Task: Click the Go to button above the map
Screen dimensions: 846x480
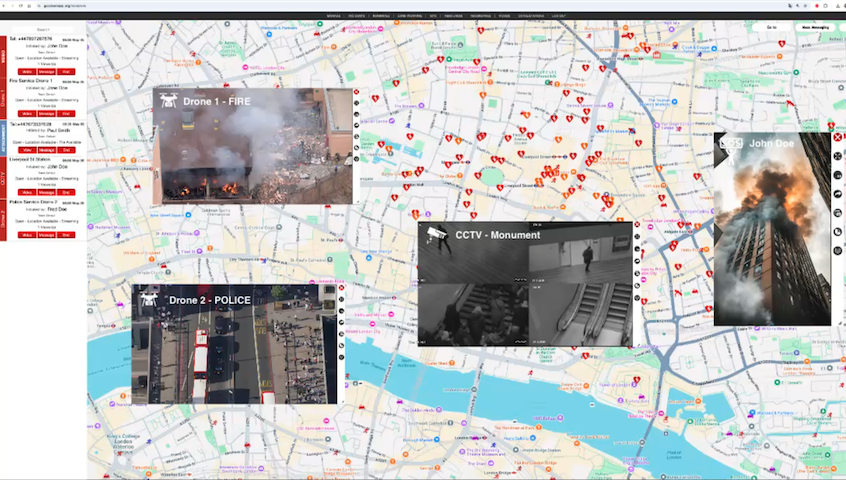Action: coord(771,27)
